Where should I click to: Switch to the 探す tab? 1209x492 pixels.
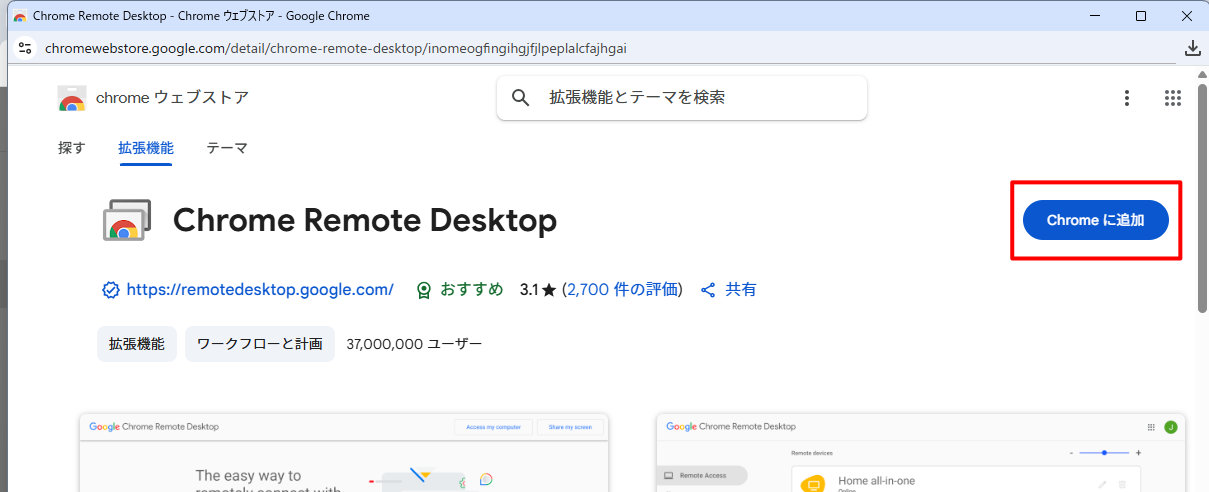[72, 148]
